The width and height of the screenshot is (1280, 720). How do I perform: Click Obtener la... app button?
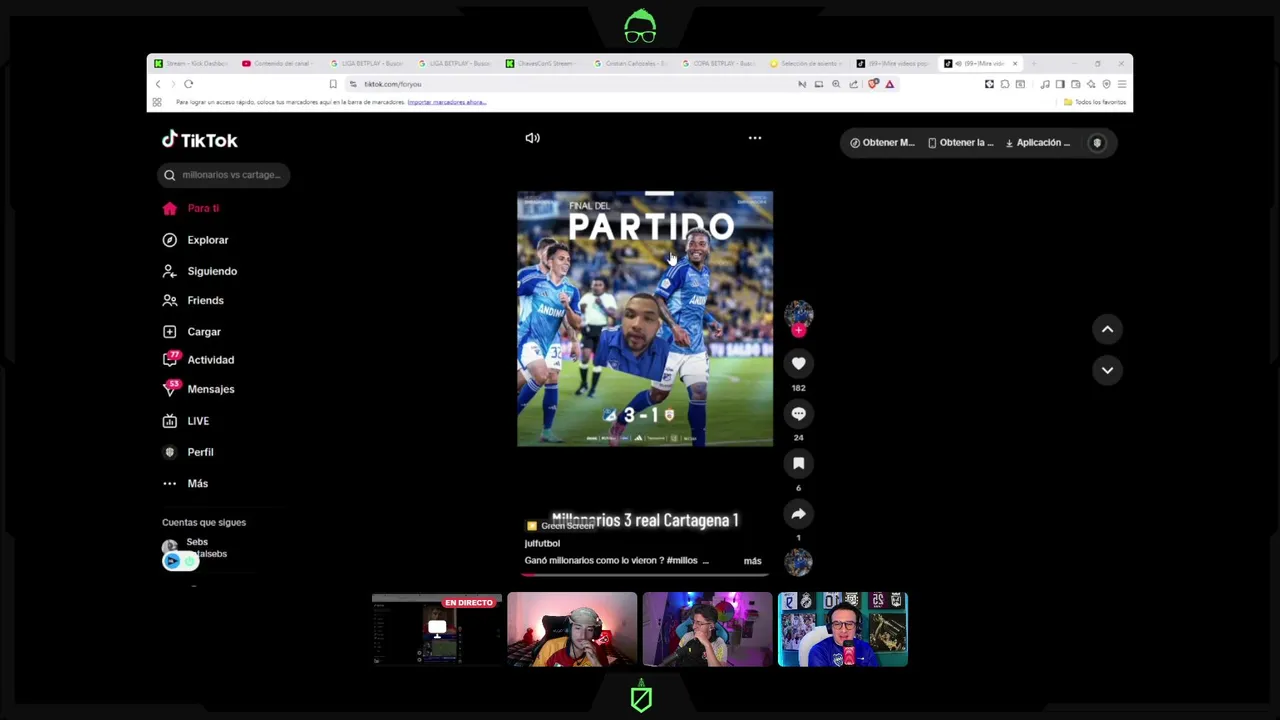click(x=961, y=143)
